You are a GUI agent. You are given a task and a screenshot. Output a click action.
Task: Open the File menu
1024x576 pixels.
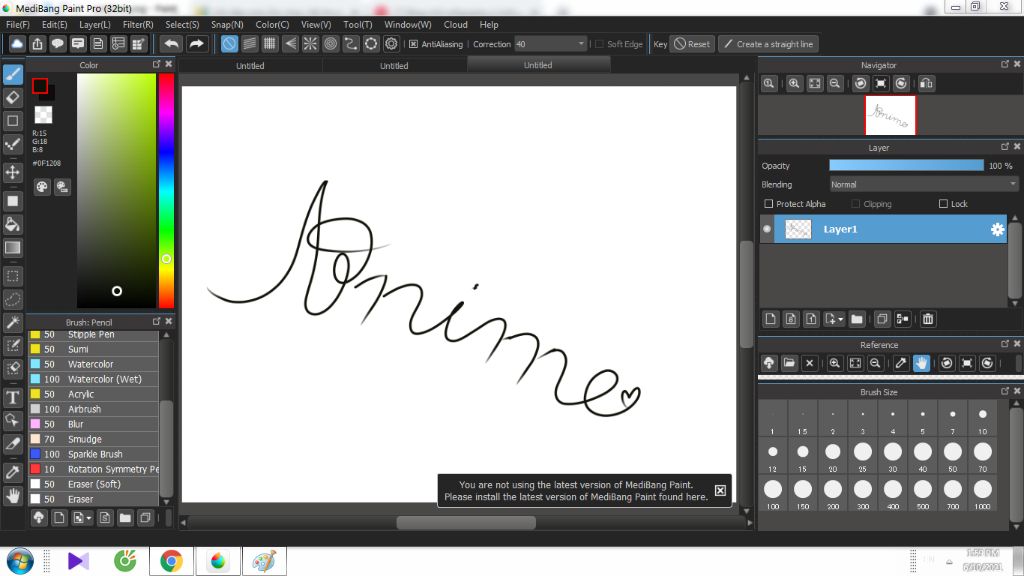point(18,25)
